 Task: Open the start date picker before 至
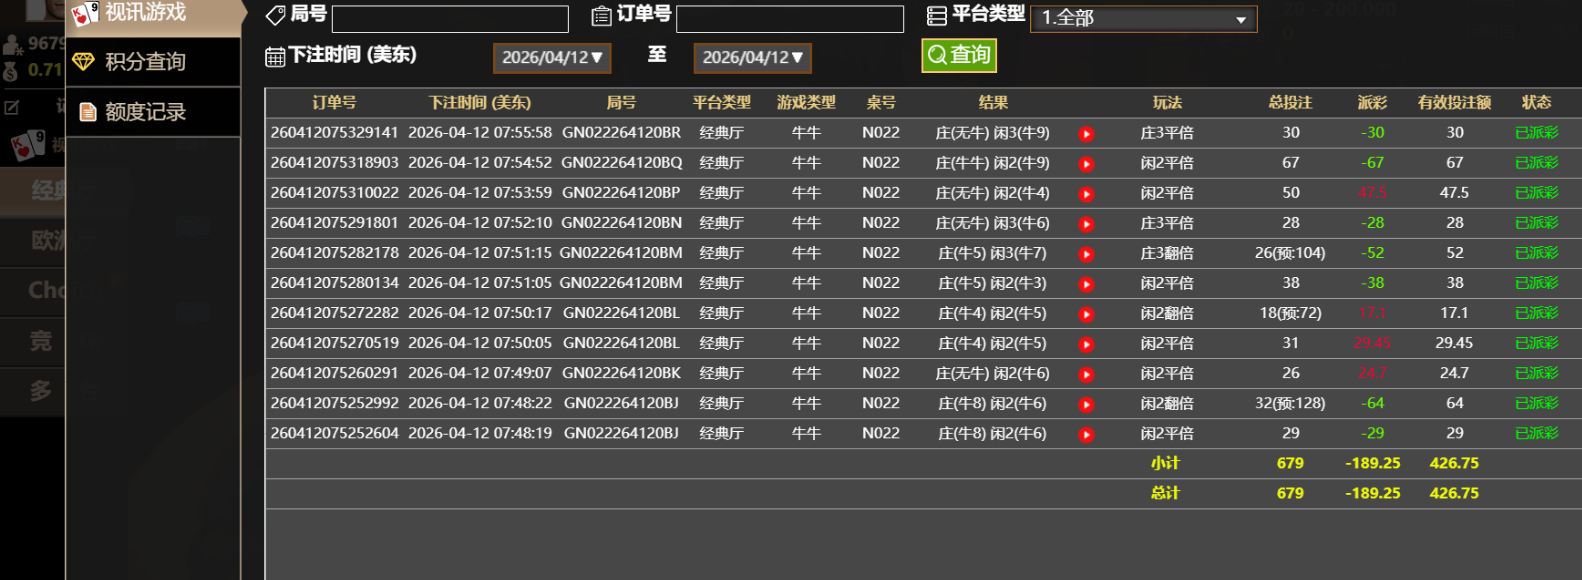click(x=552, y=58)
